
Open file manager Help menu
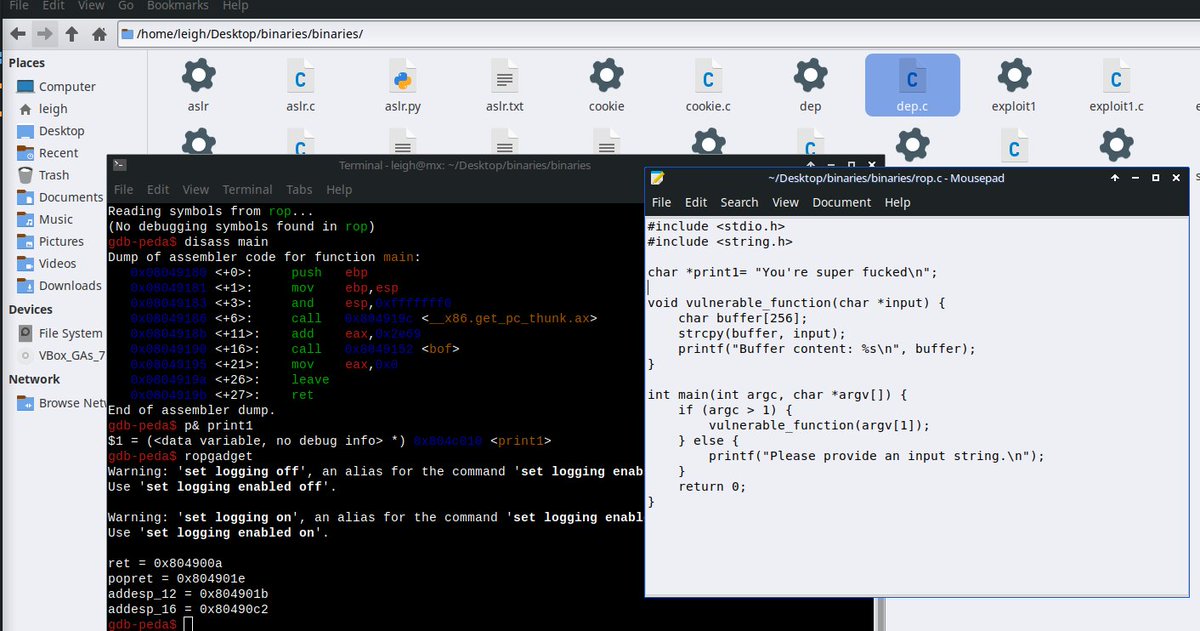(235, 5)
